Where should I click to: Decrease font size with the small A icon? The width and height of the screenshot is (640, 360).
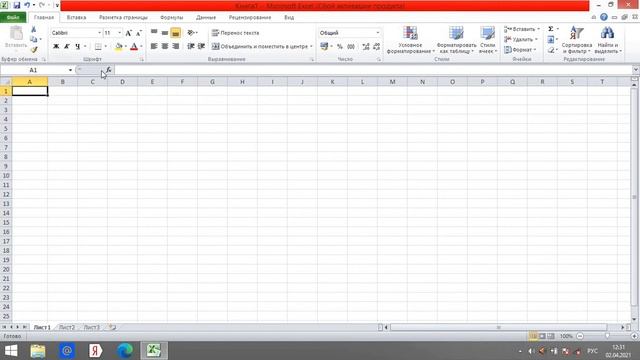coord(138,33)
